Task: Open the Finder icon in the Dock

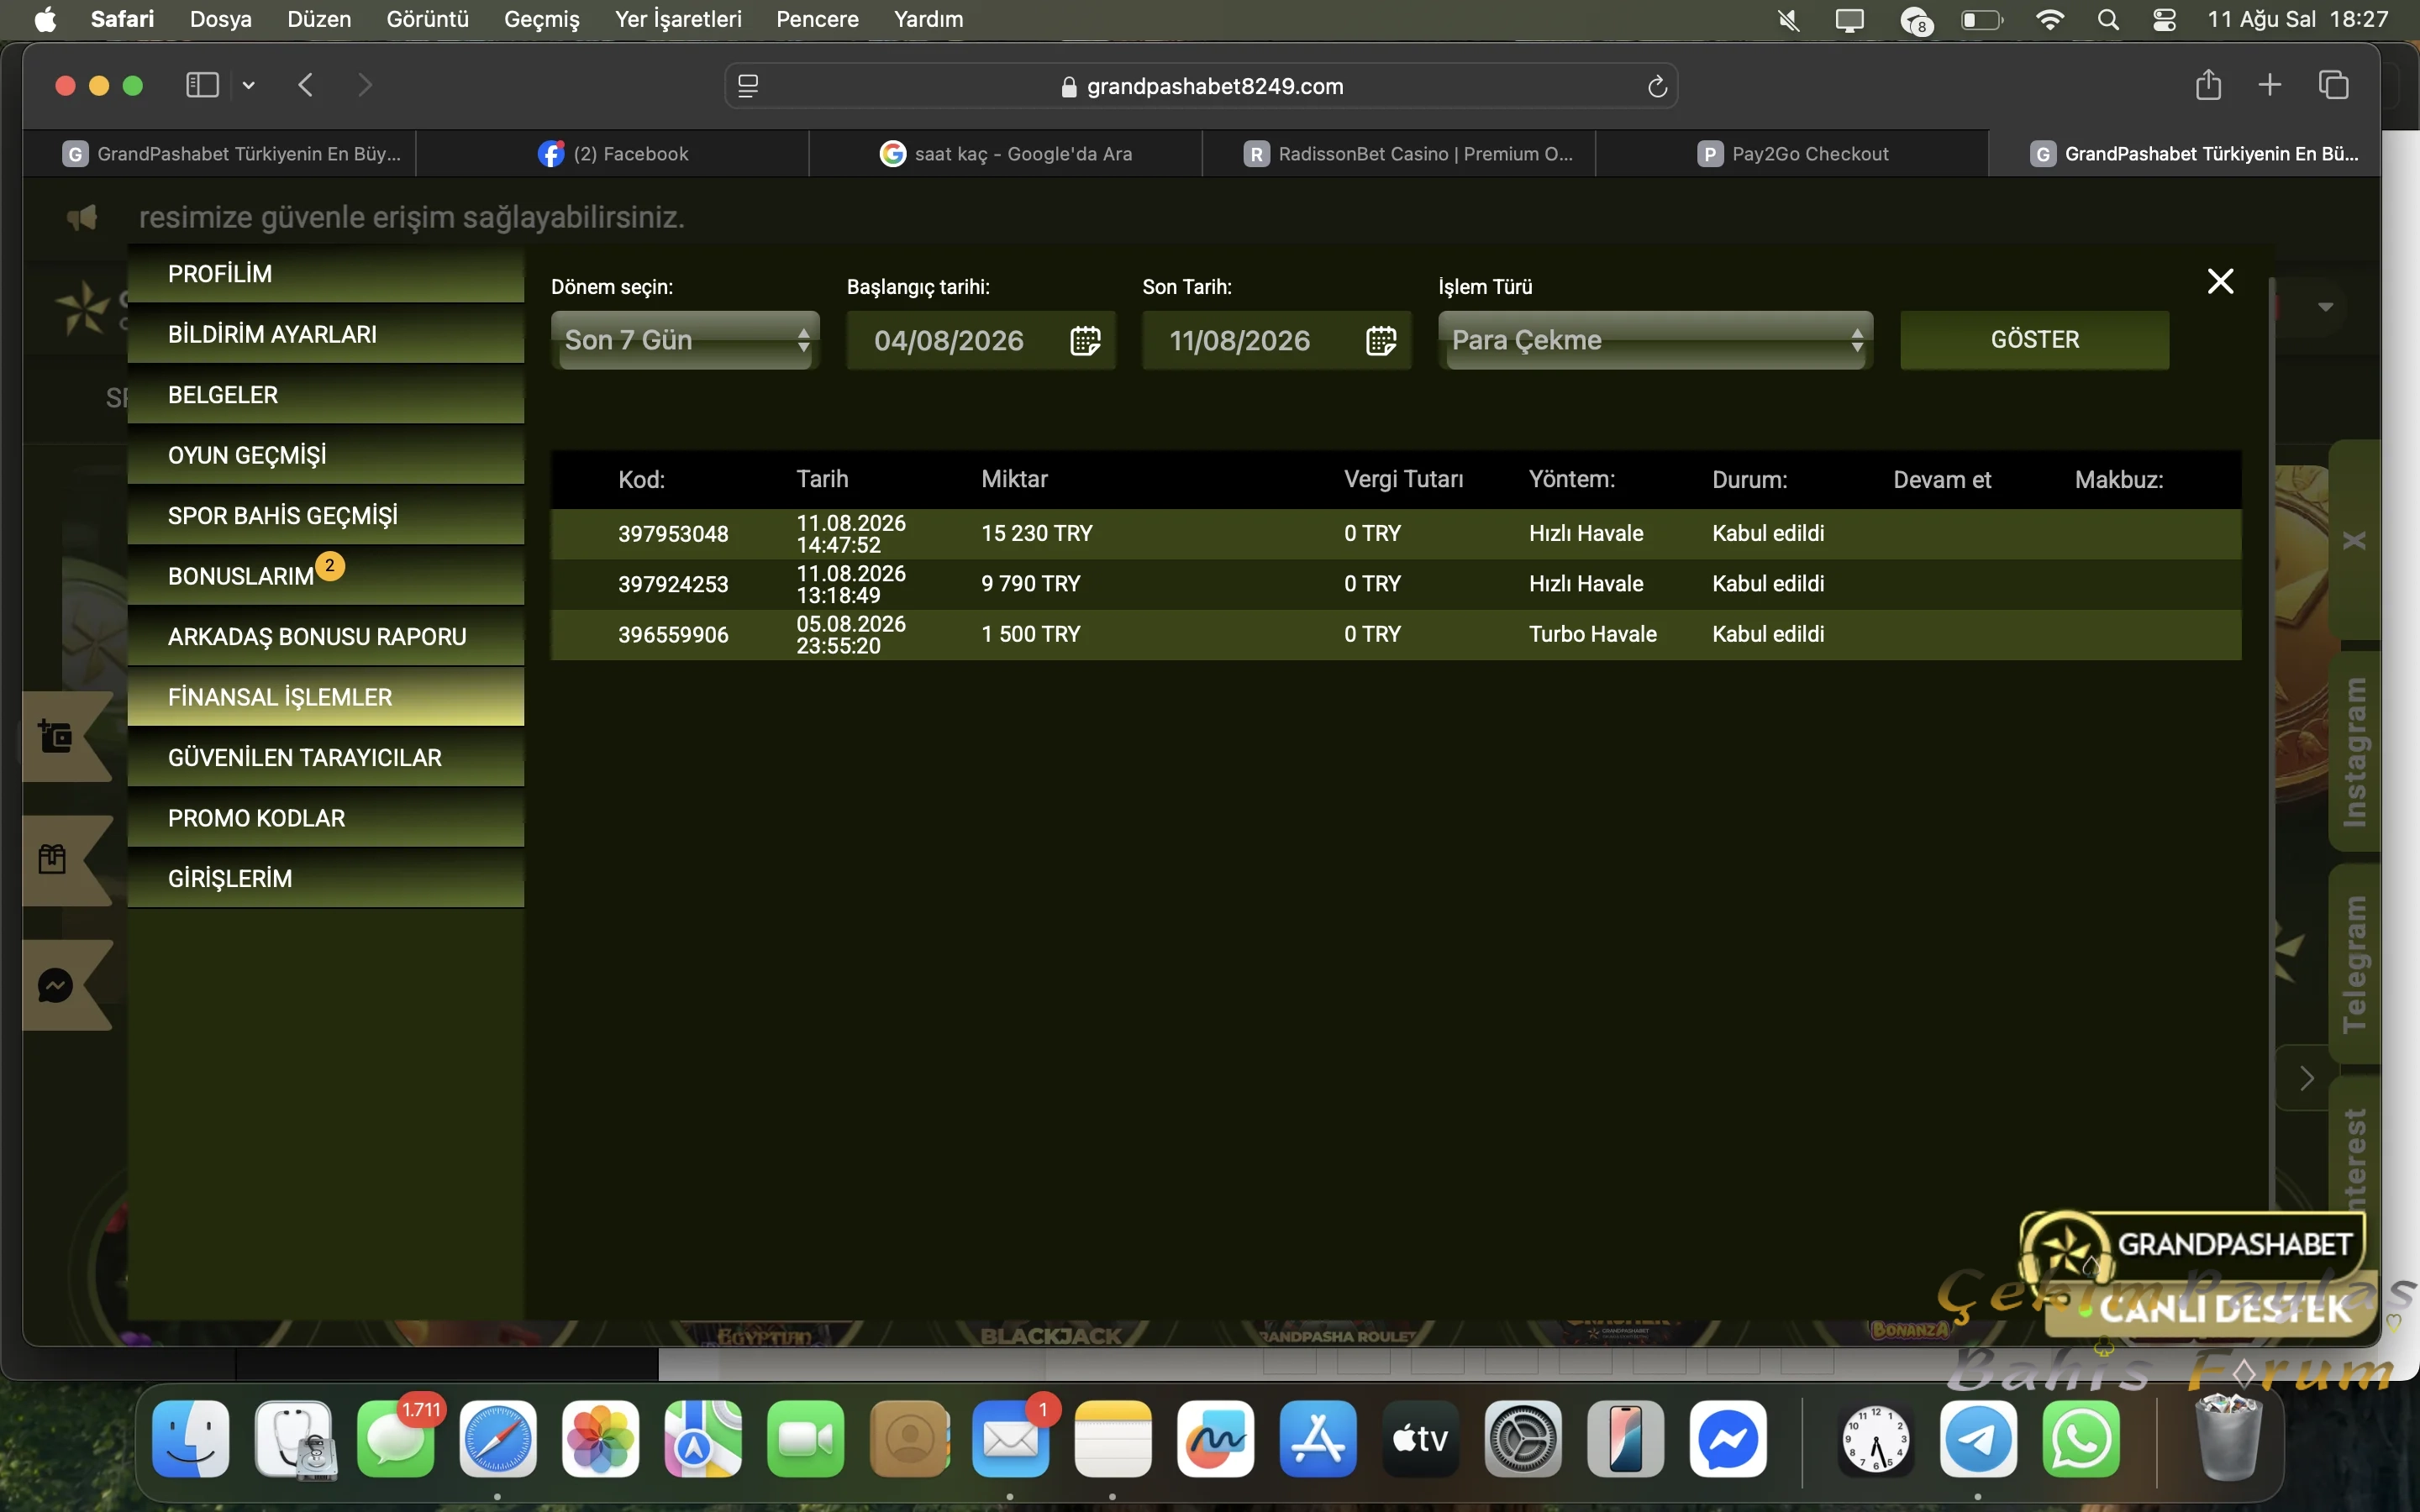Action: (x=191, y=1439)
